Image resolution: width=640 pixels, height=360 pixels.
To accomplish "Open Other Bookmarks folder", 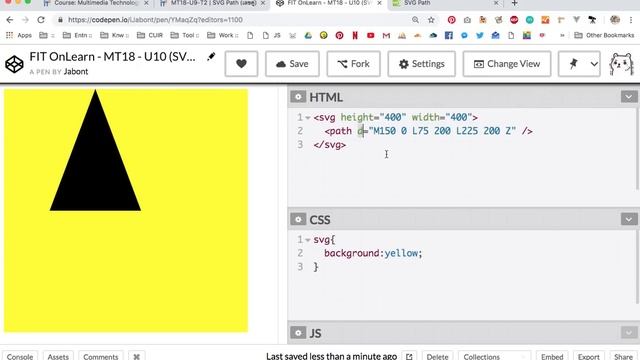I will [604, 36].
